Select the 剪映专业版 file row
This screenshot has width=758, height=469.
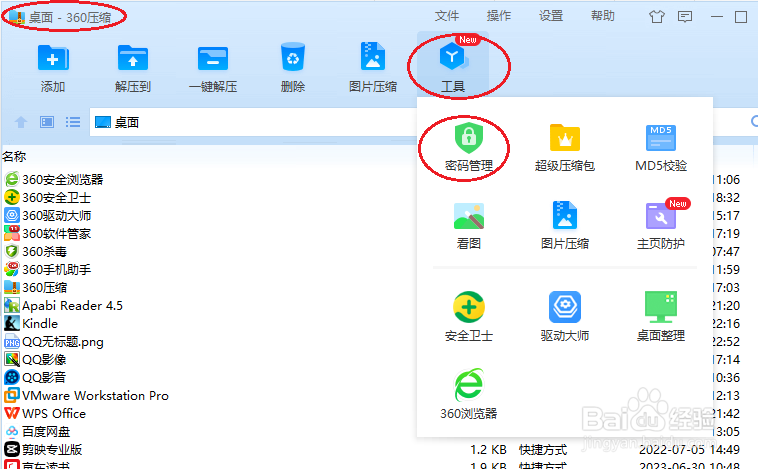[43, 450]
